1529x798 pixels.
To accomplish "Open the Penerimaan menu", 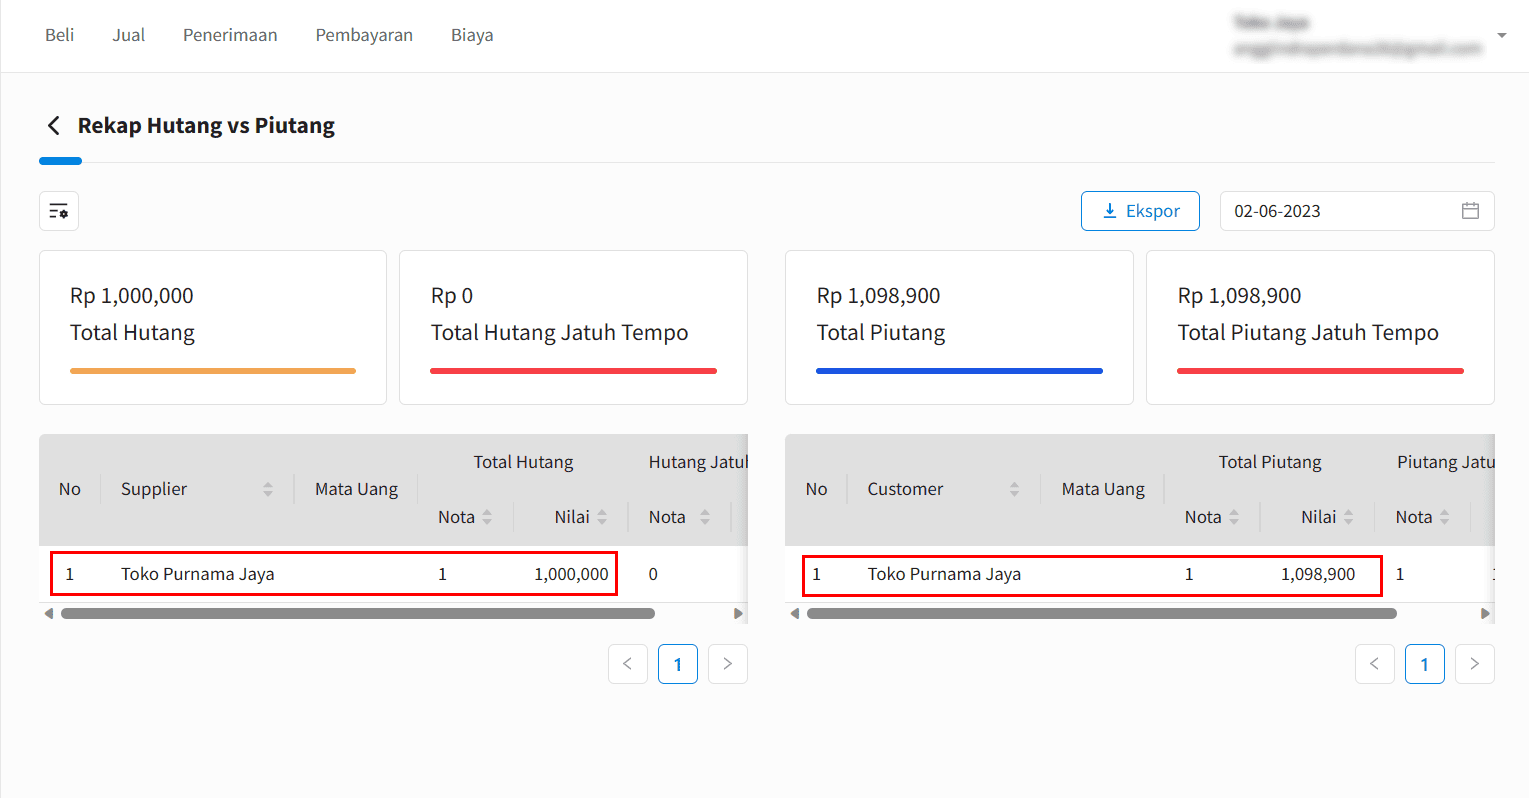I will coord(230,35).
